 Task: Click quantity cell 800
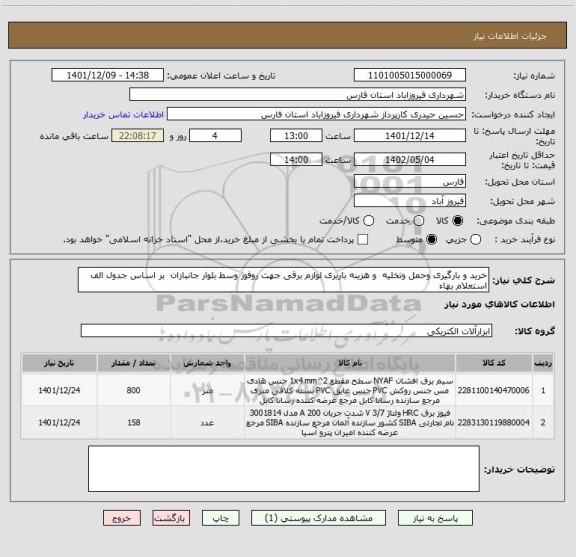coord(133,390)
